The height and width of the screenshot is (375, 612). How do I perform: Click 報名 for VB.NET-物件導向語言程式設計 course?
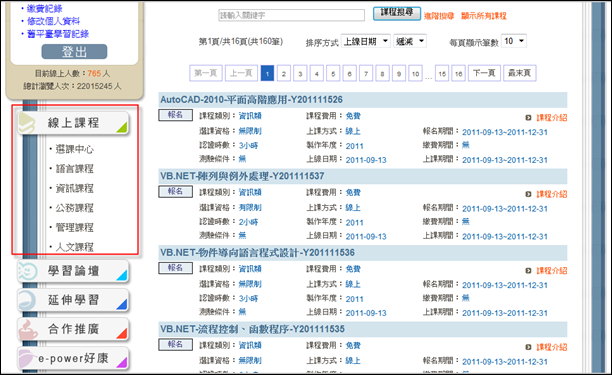[x=175, y=268]
